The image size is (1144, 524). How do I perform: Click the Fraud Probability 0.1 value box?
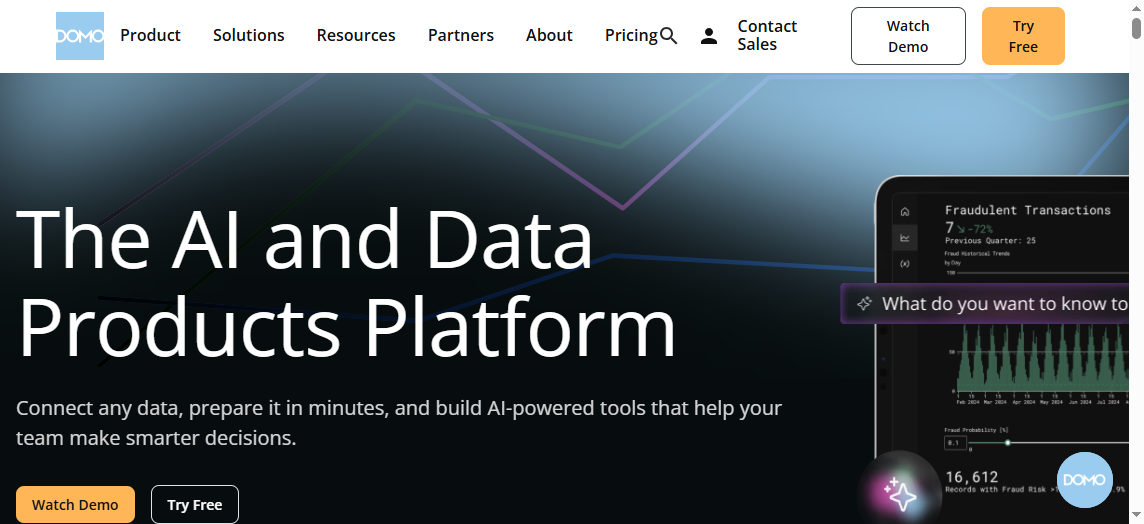point(955,442)
